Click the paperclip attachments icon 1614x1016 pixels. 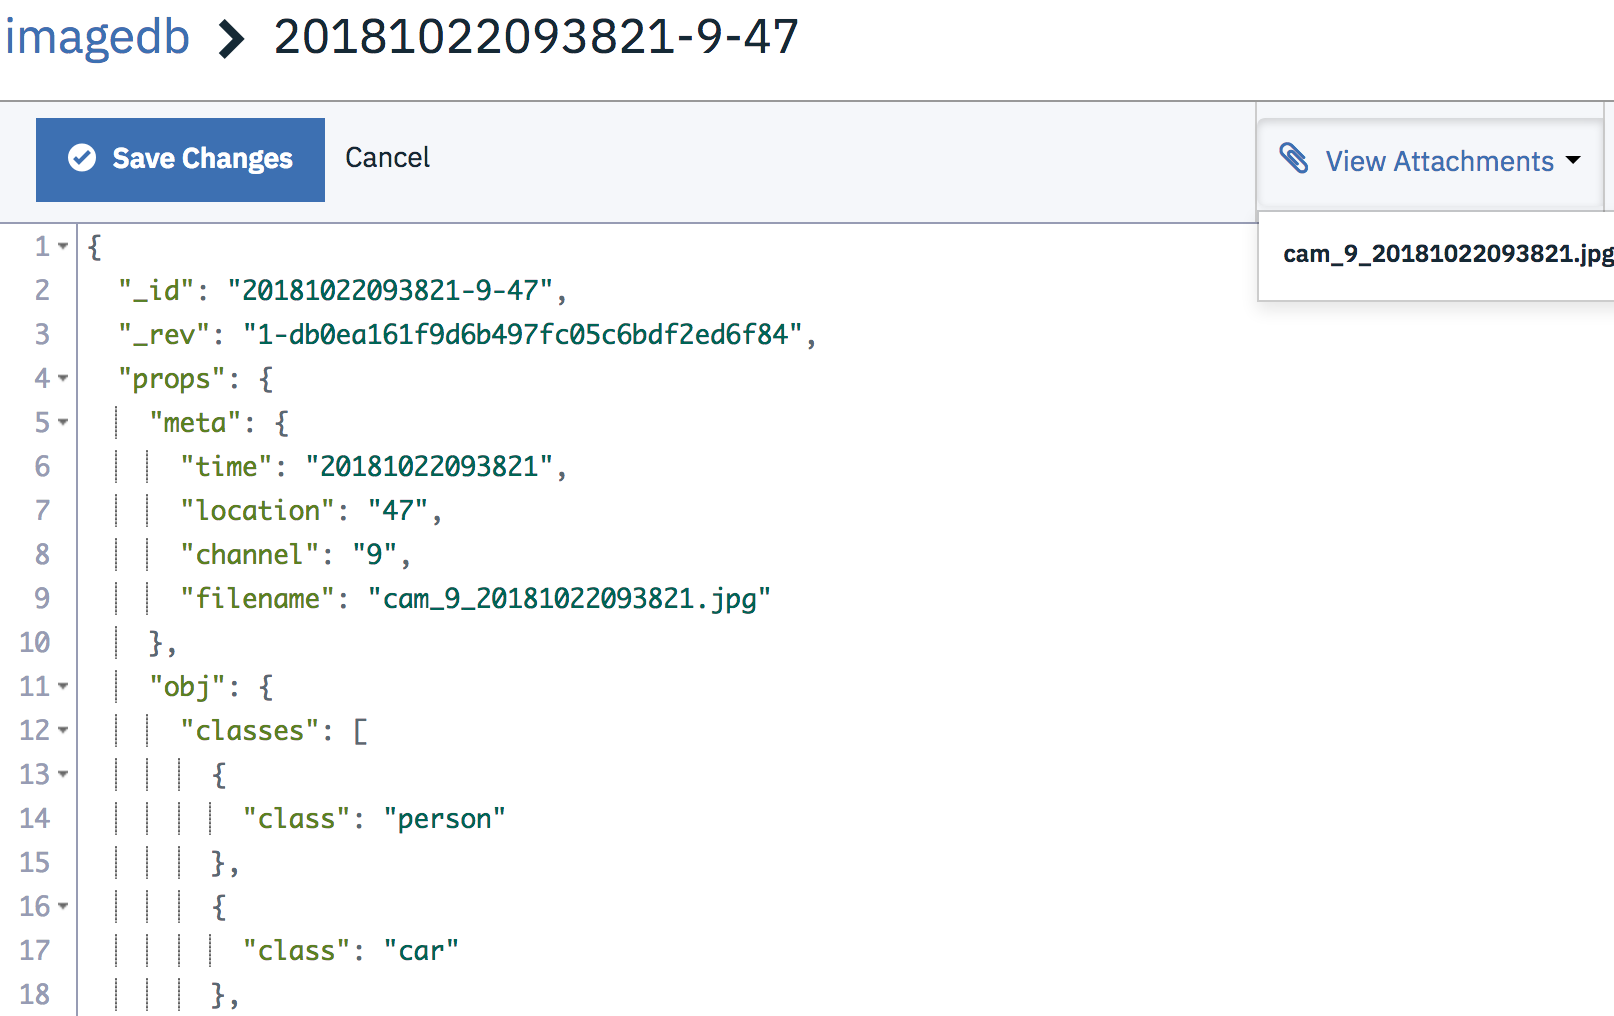tap(1294, 158)
